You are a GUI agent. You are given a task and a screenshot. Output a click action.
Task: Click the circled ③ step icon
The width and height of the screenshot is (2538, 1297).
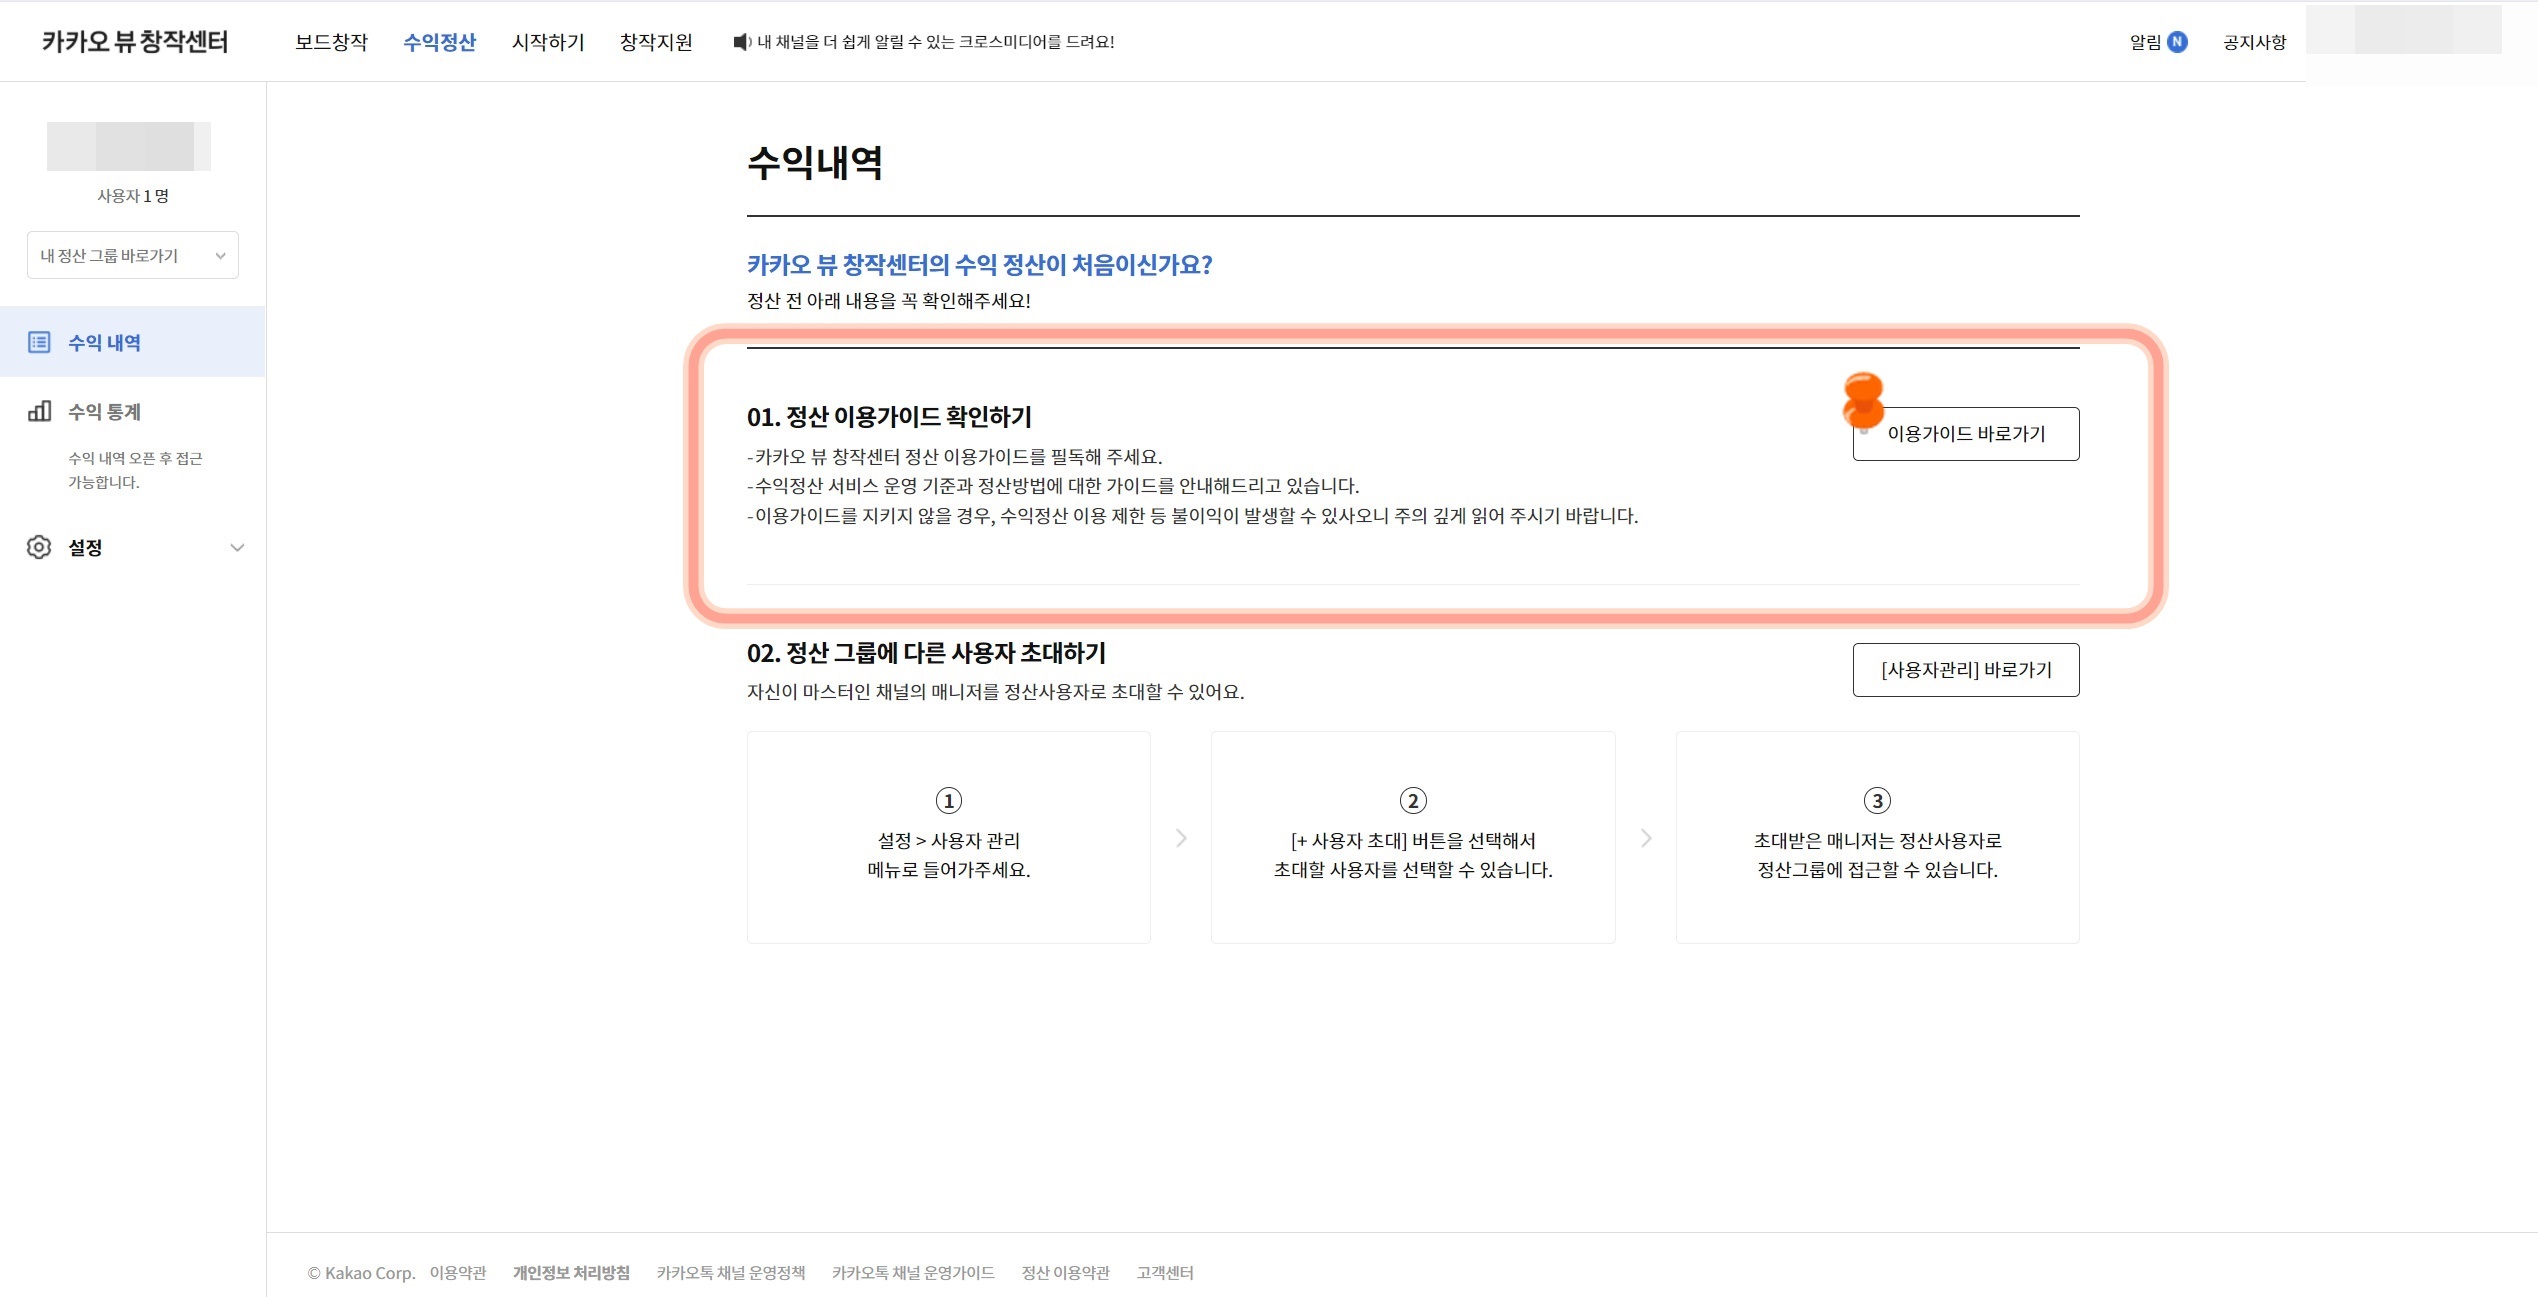(1879, 800)
